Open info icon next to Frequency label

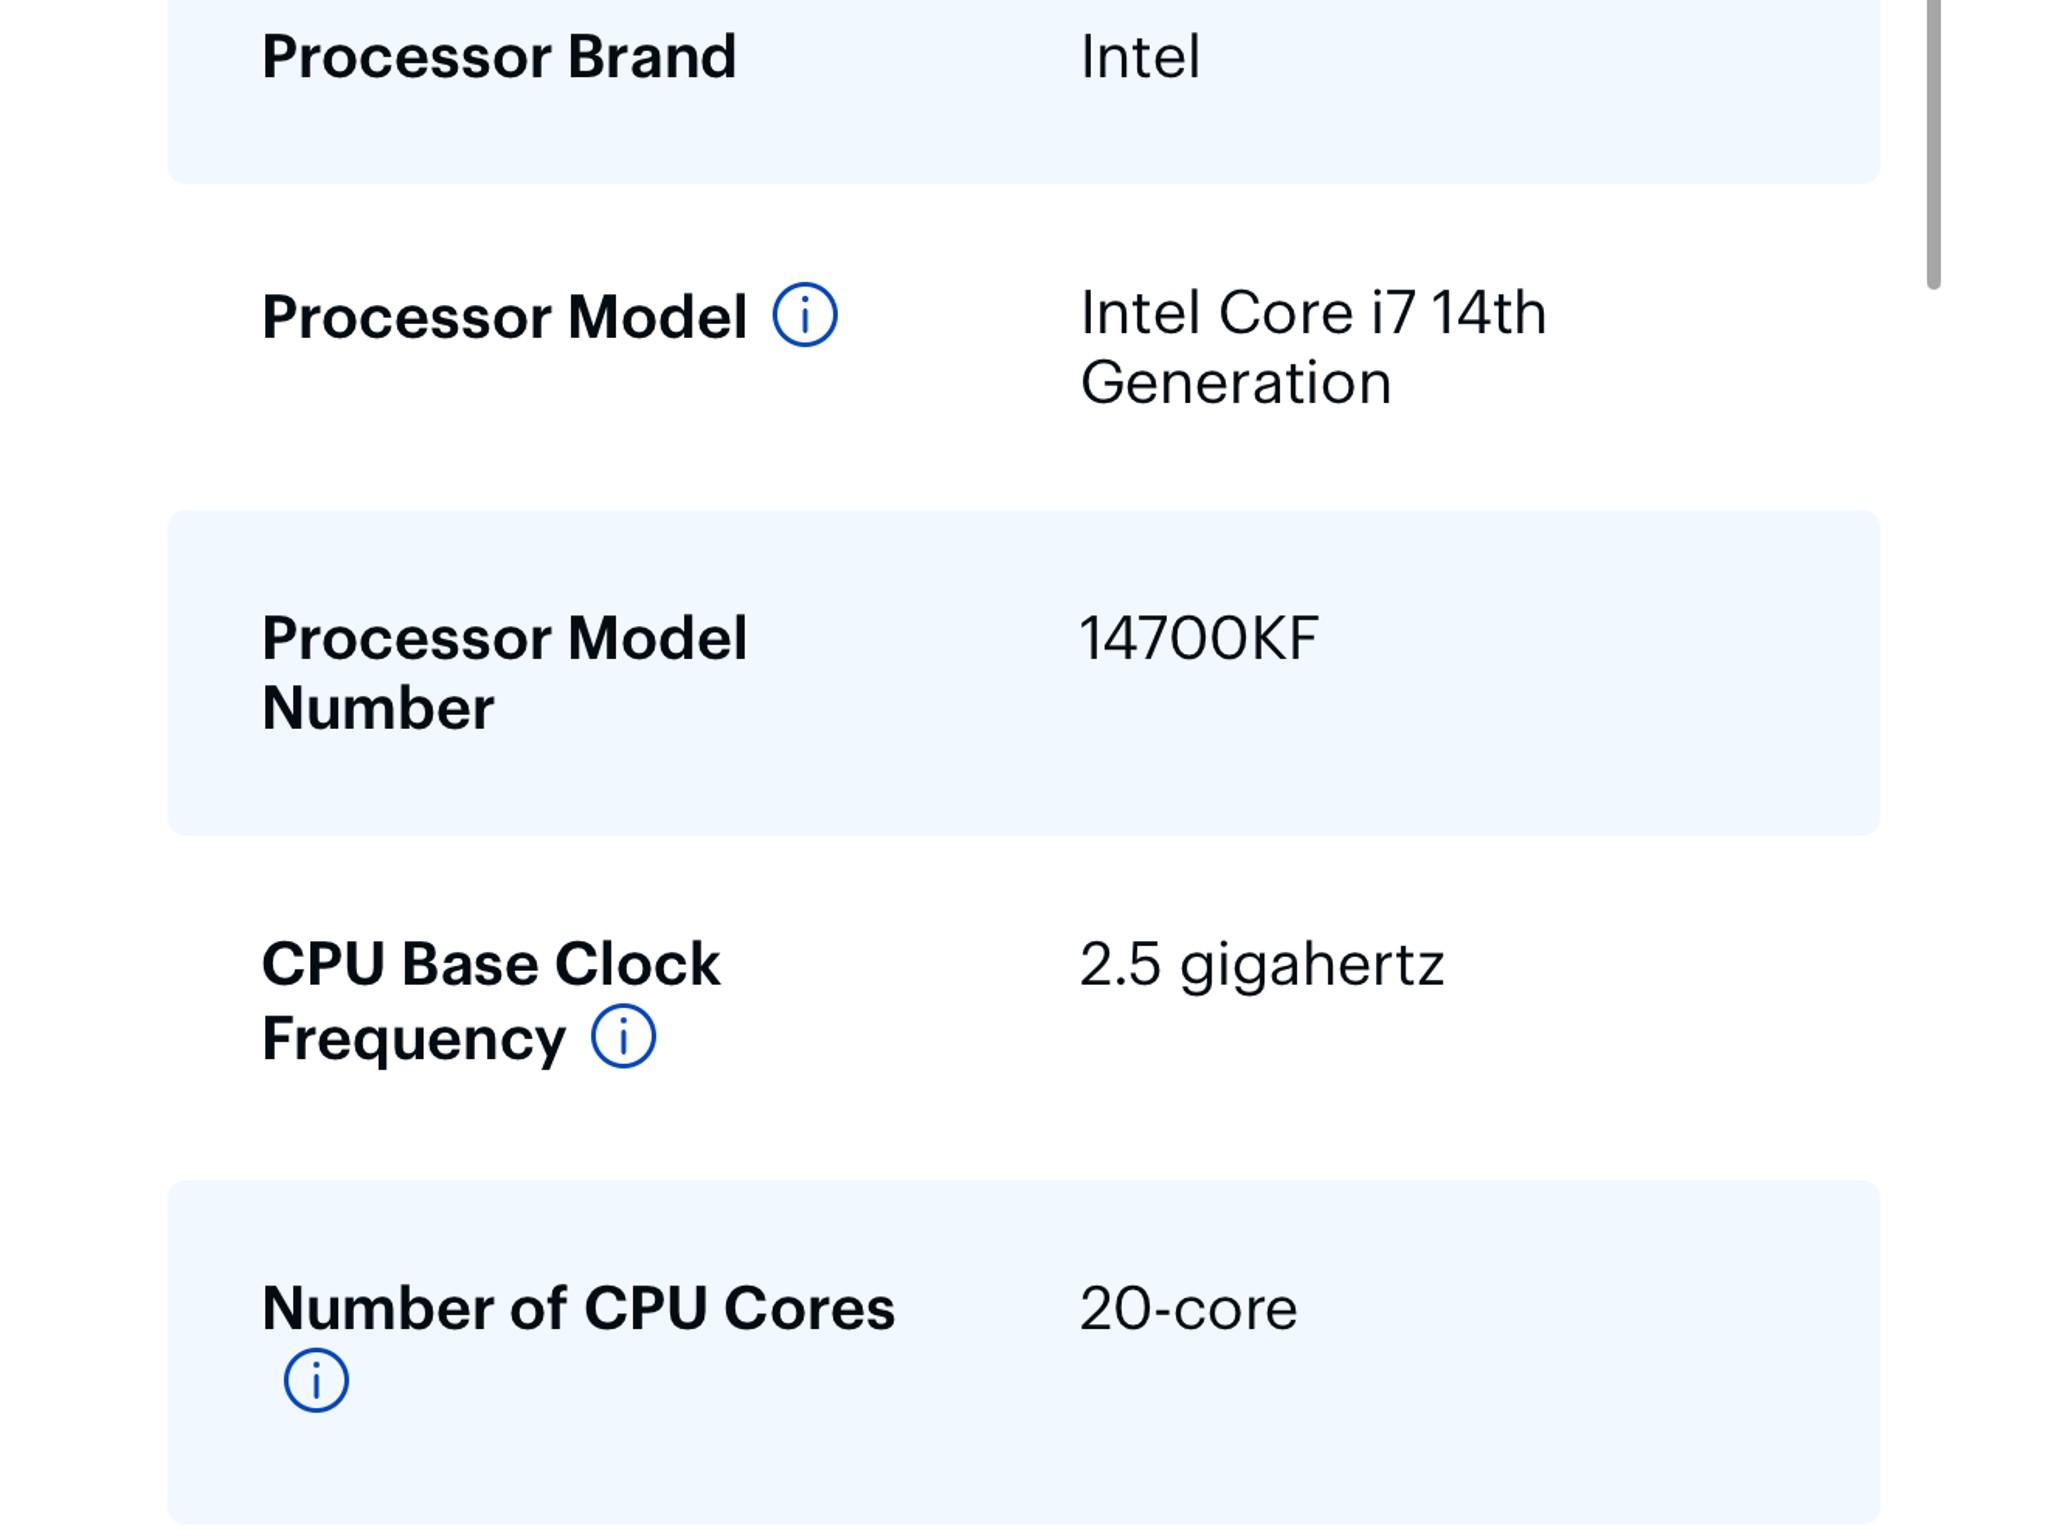click(623, 1036)
